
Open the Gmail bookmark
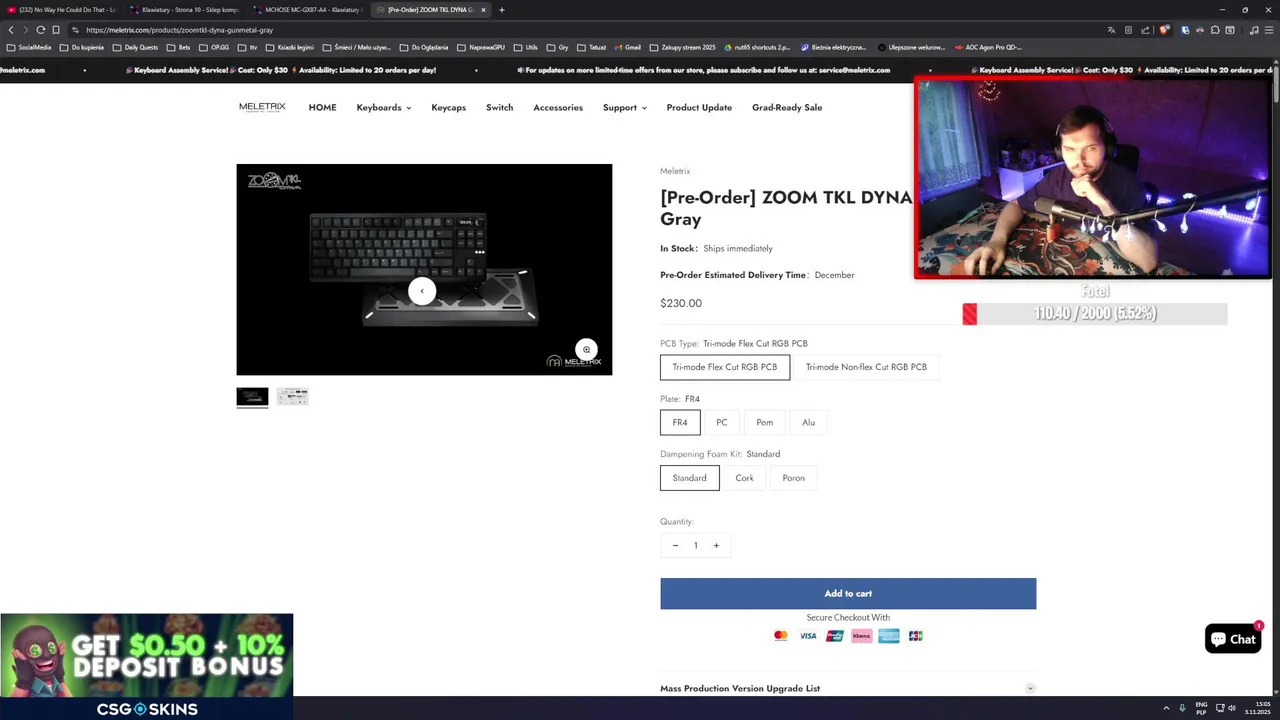click(x=627, y=47)
